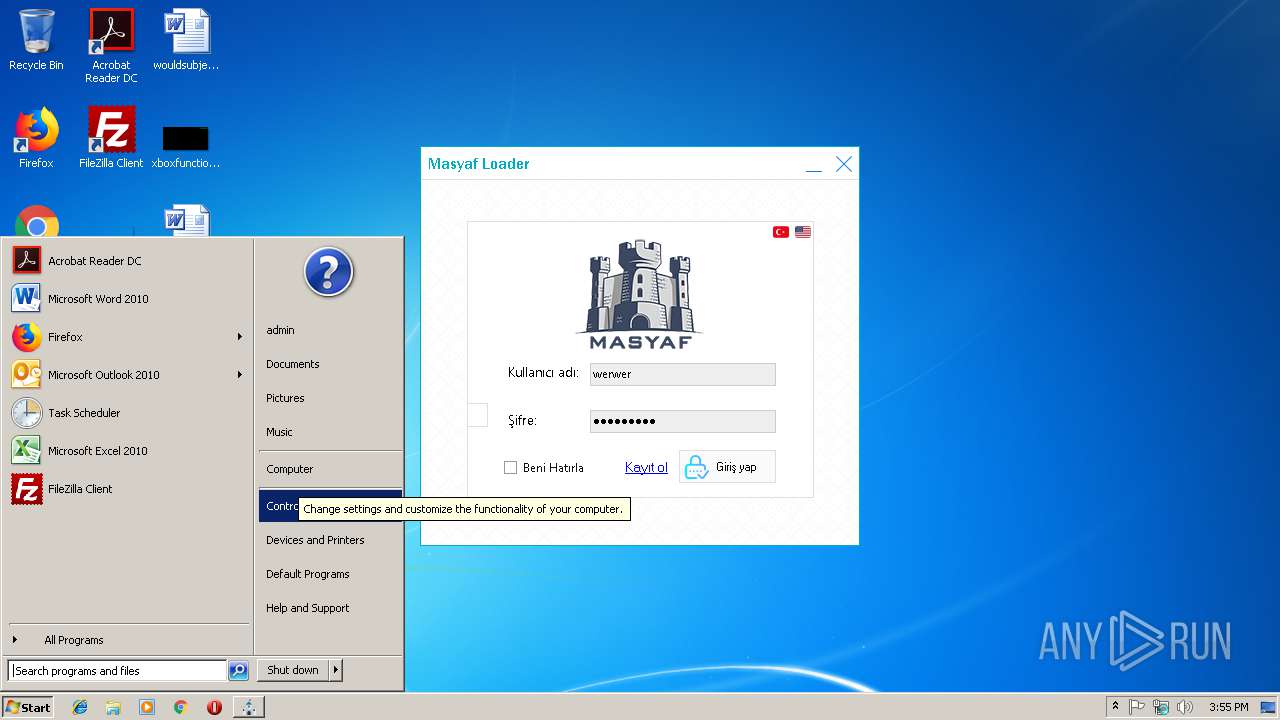Viewport: 1280px width, 720px height.
Task: Click the Masyaf Loader taskbar button
Action: (x=248, y=707)
